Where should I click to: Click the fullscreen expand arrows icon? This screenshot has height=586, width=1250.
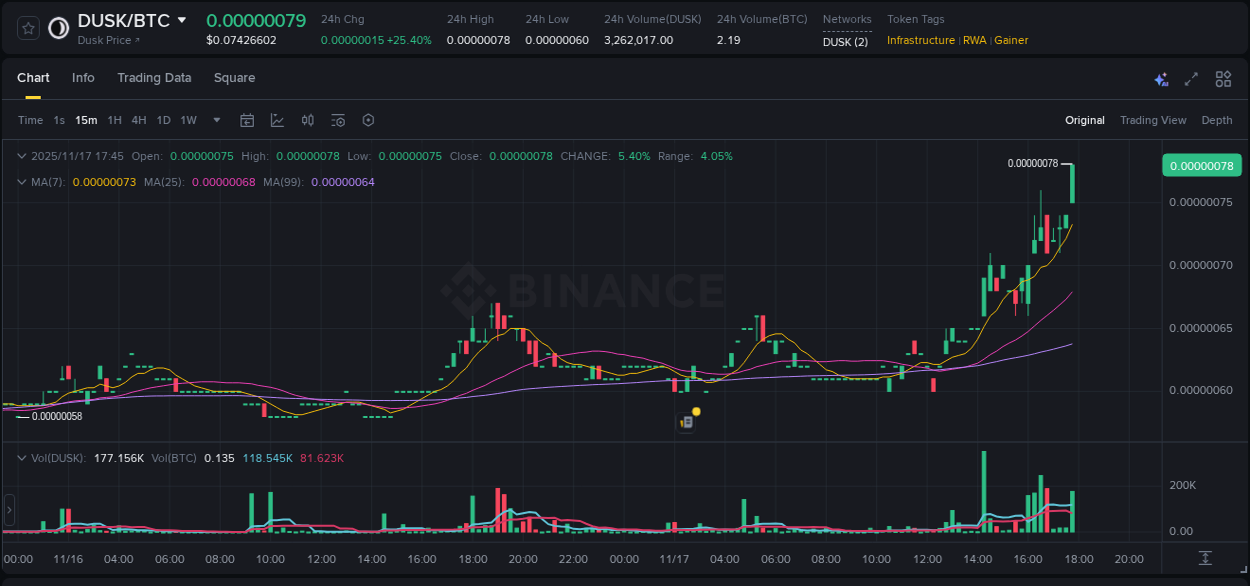point(1192,78)
